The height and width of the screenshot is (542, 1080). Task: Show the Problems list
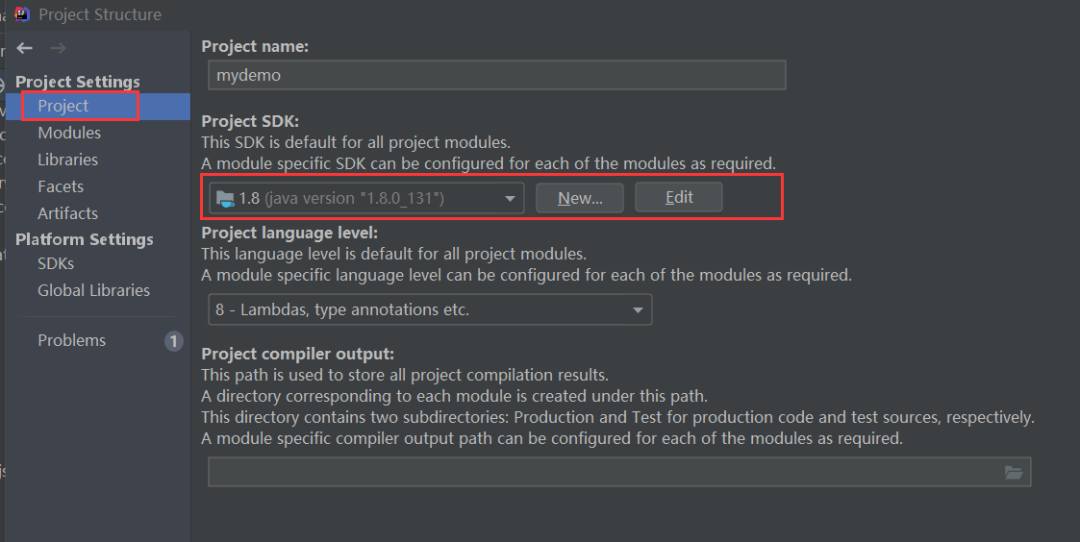(72, 341)
